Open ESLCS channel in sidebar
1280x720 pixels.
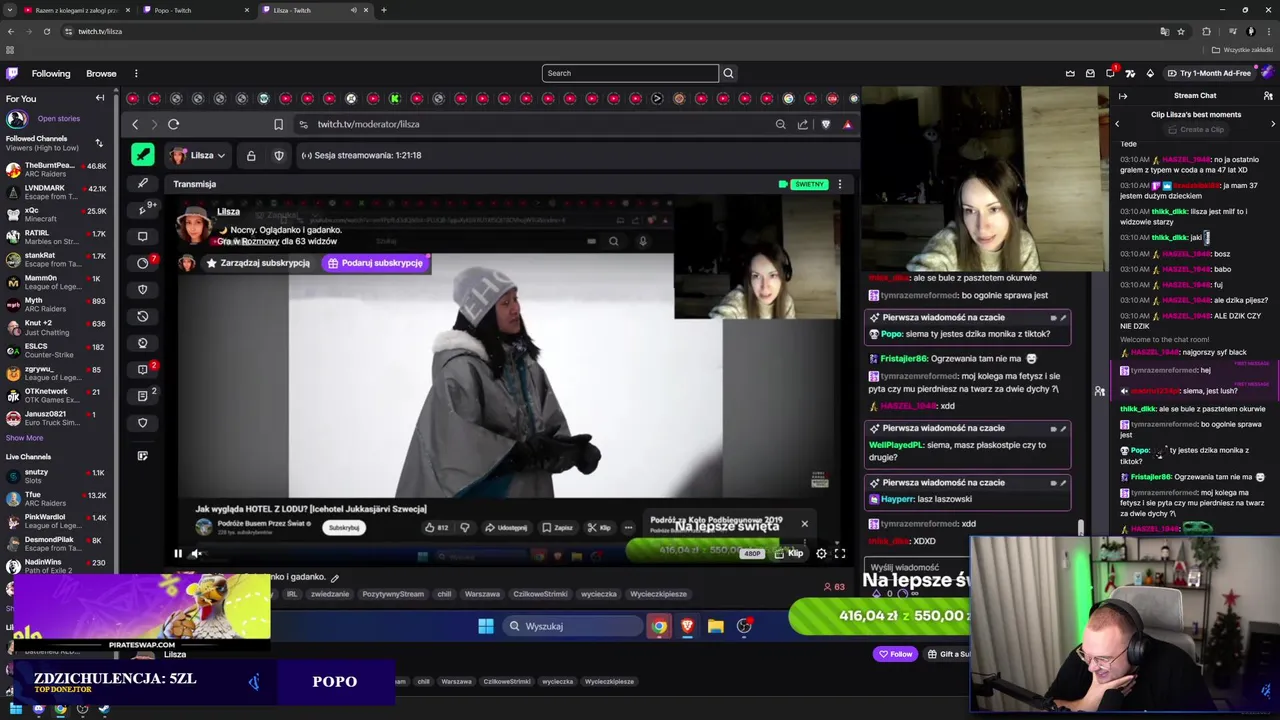pos(57,351)
